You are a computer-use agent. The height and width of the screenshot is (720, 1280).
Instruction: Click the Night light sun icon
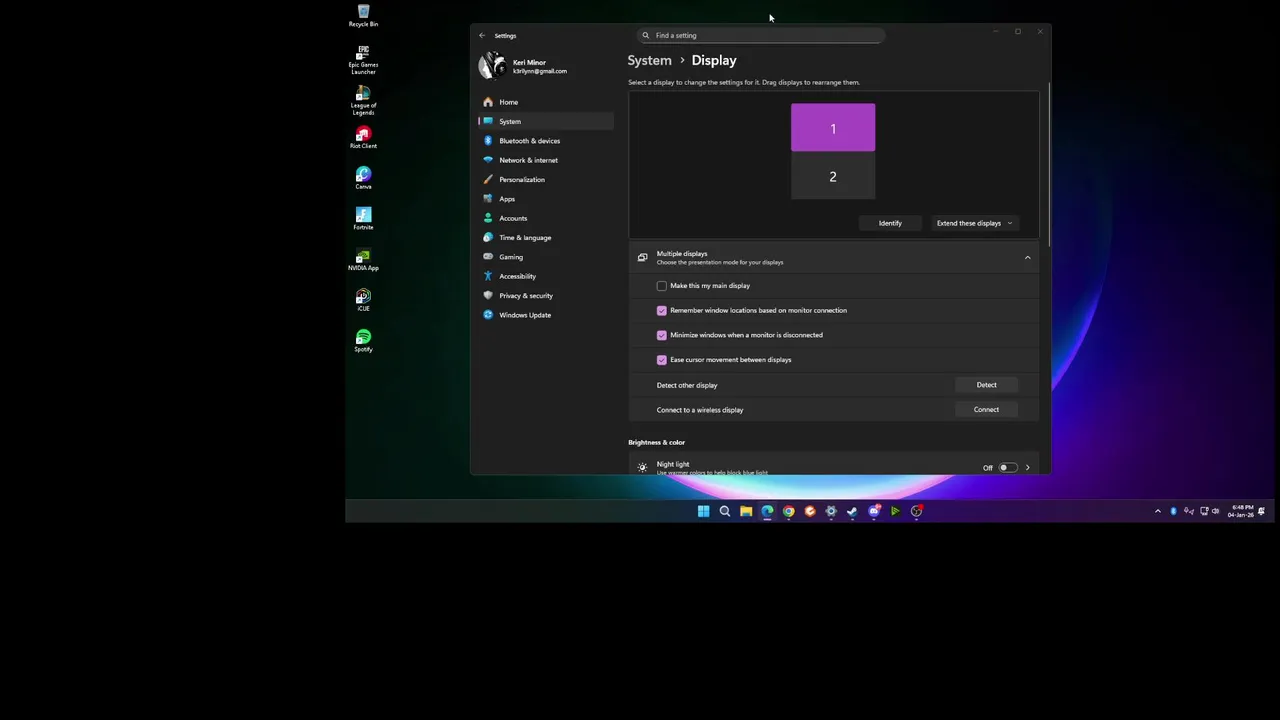pos(642,468)
